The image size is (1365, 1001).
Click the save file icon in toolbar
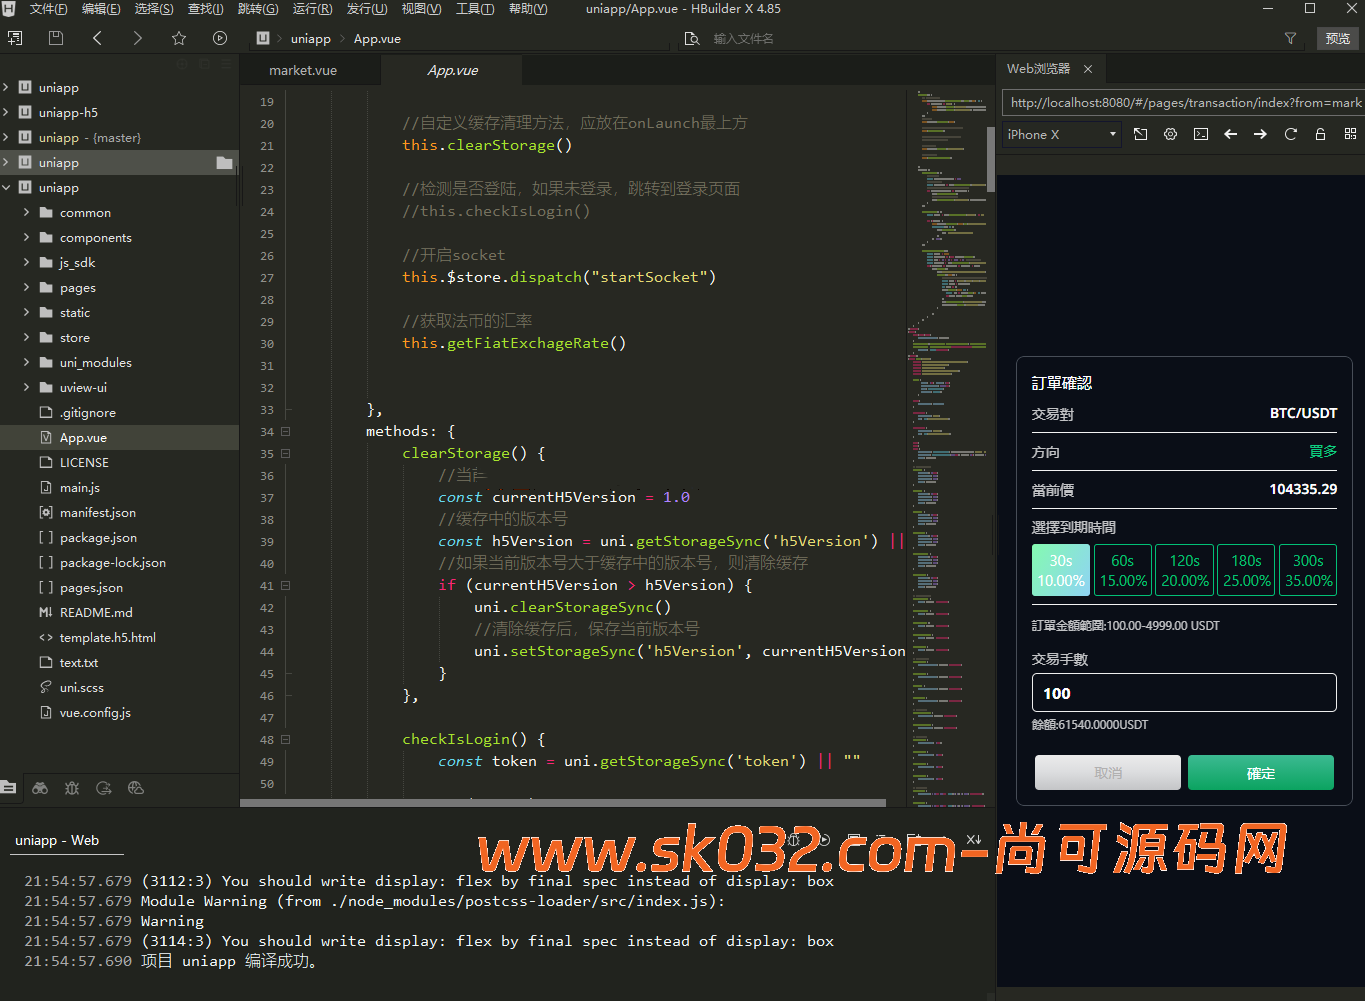[x=56, y=38]
